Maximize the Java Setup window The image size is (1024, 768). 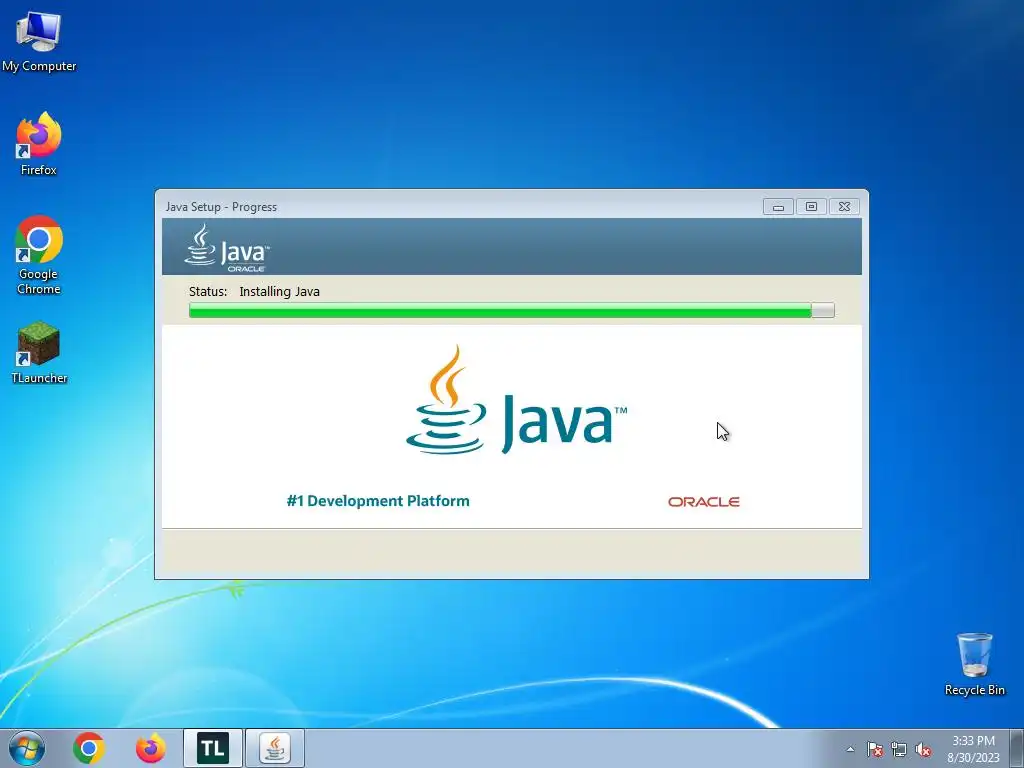point(811,207)
